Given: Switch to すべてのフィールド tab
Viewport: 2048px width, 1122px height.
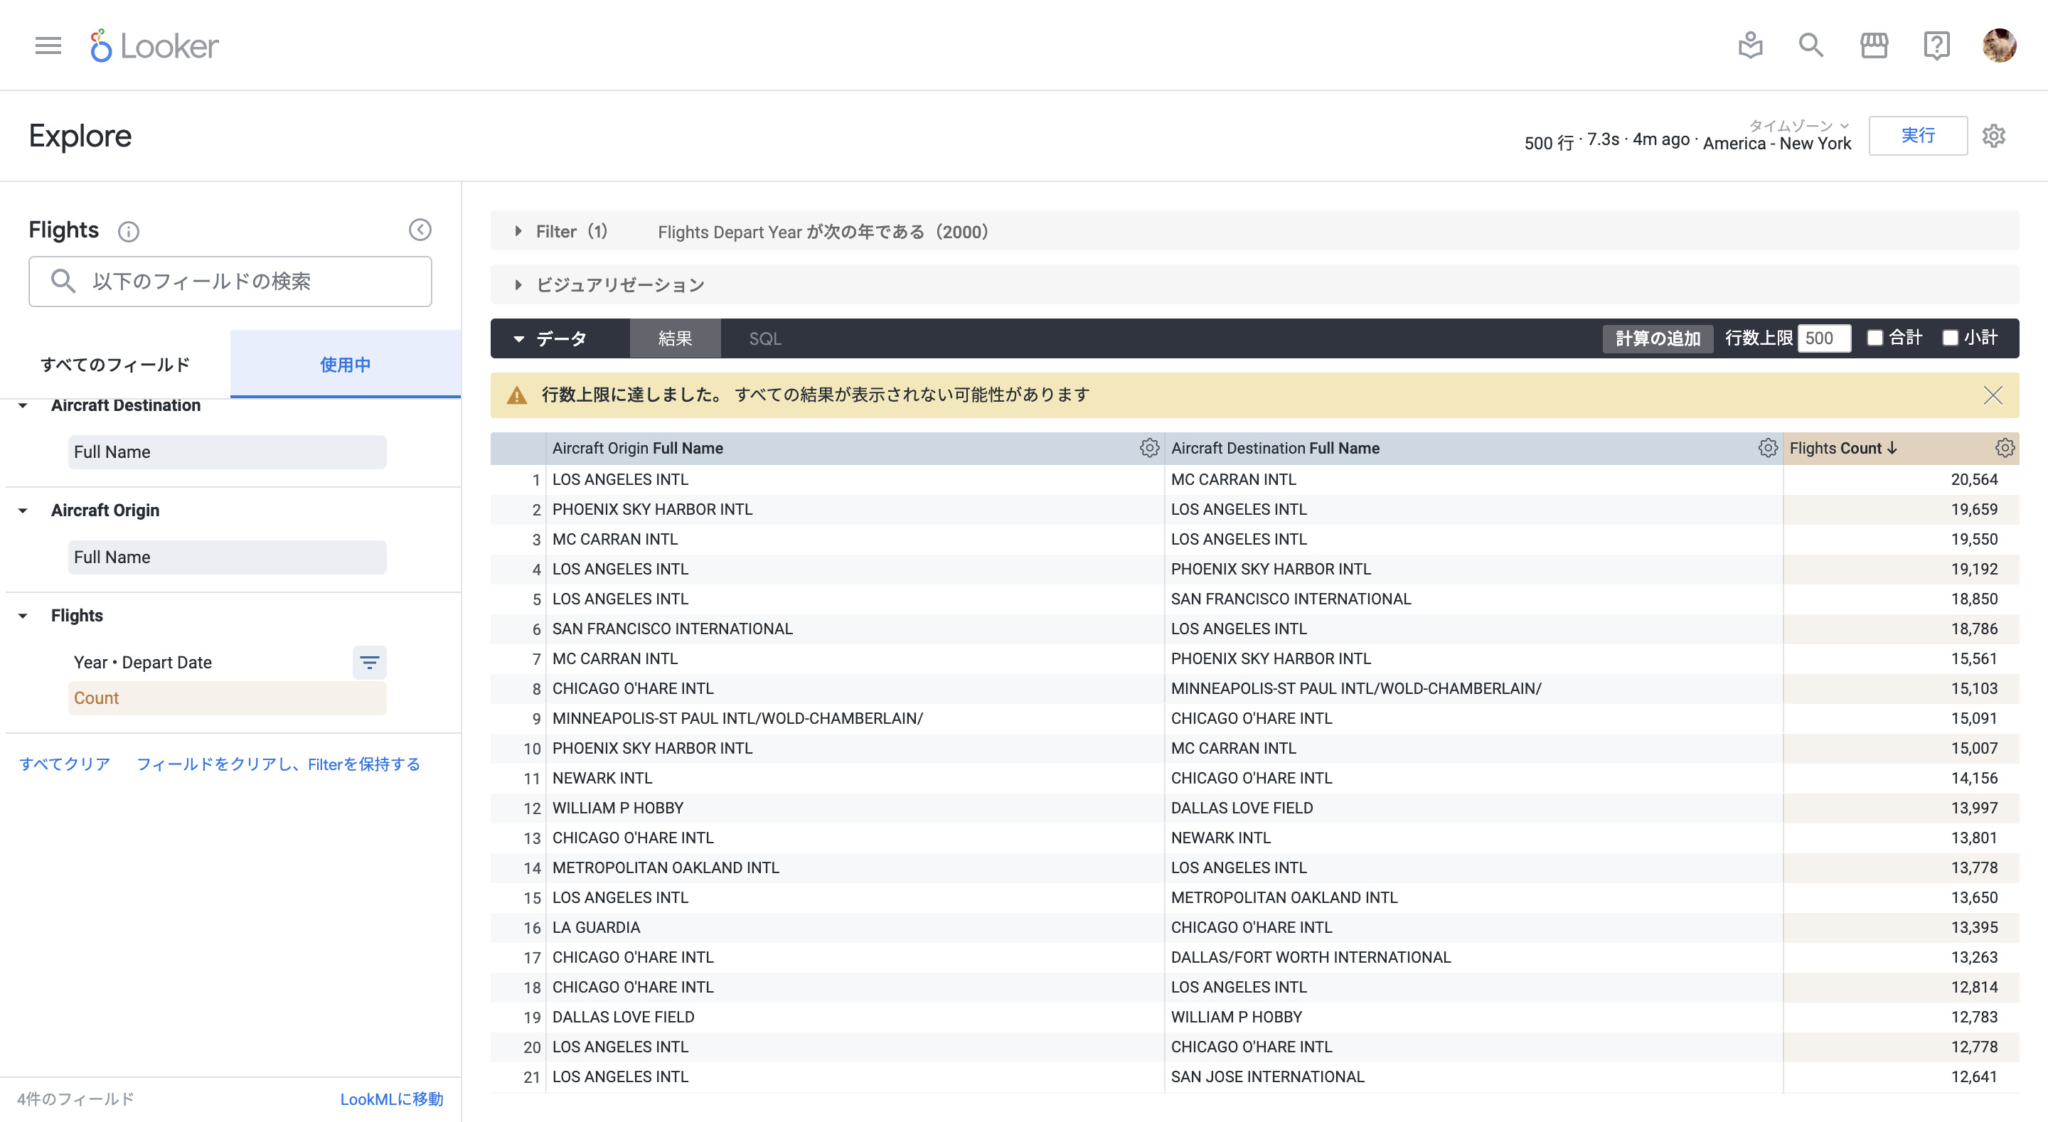Looking at the screenshot, I should point(115,364).
